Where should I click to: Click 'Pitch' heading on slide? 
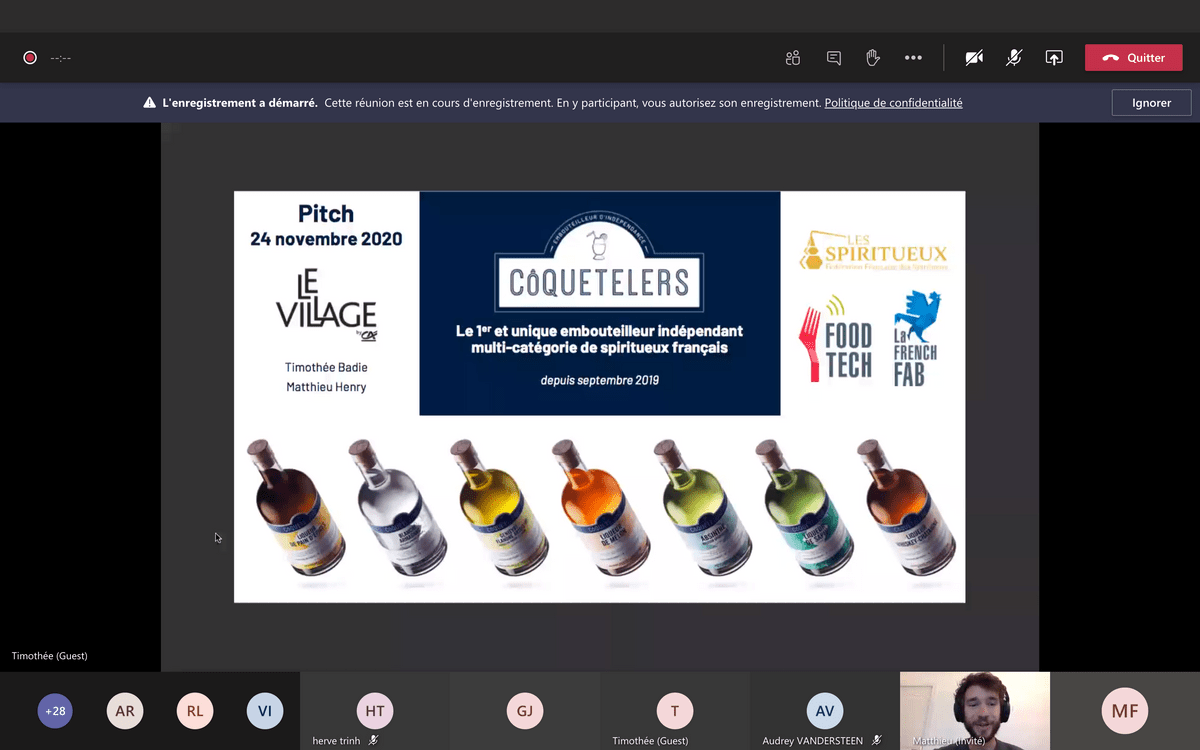tap(326, 214)
